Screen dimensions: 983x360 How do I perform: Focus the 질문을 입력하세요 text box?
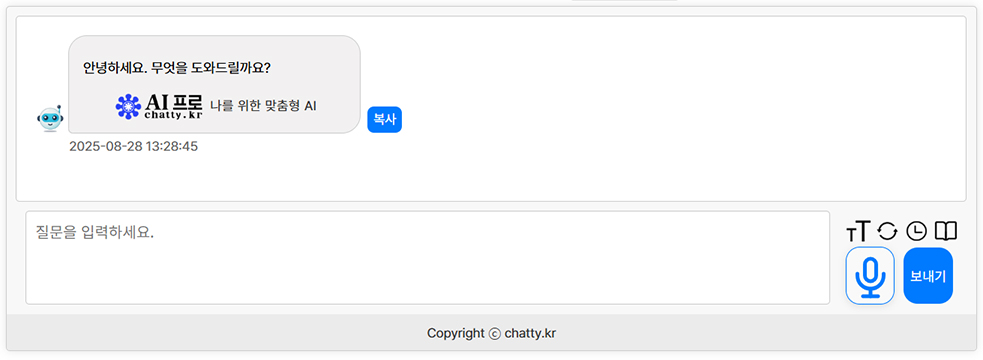(428, 258)
